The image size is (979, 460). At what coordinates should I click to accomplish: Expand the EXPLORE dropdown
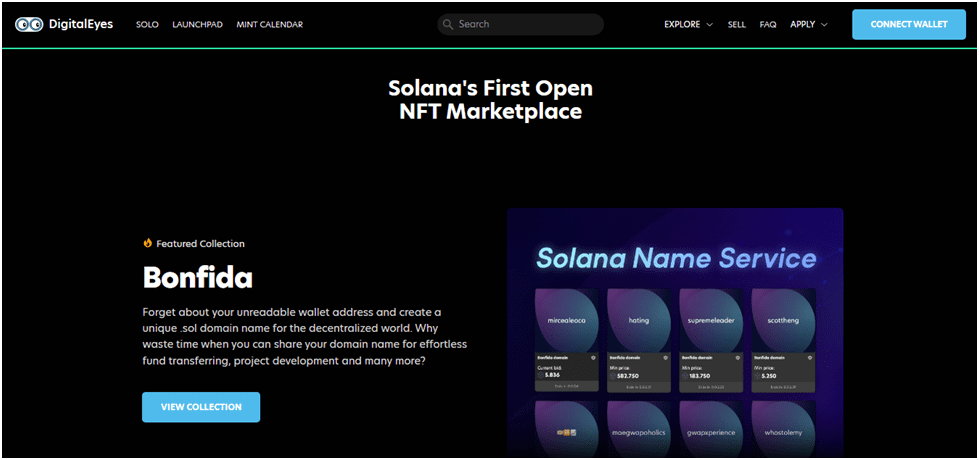[x=688, y=24]
